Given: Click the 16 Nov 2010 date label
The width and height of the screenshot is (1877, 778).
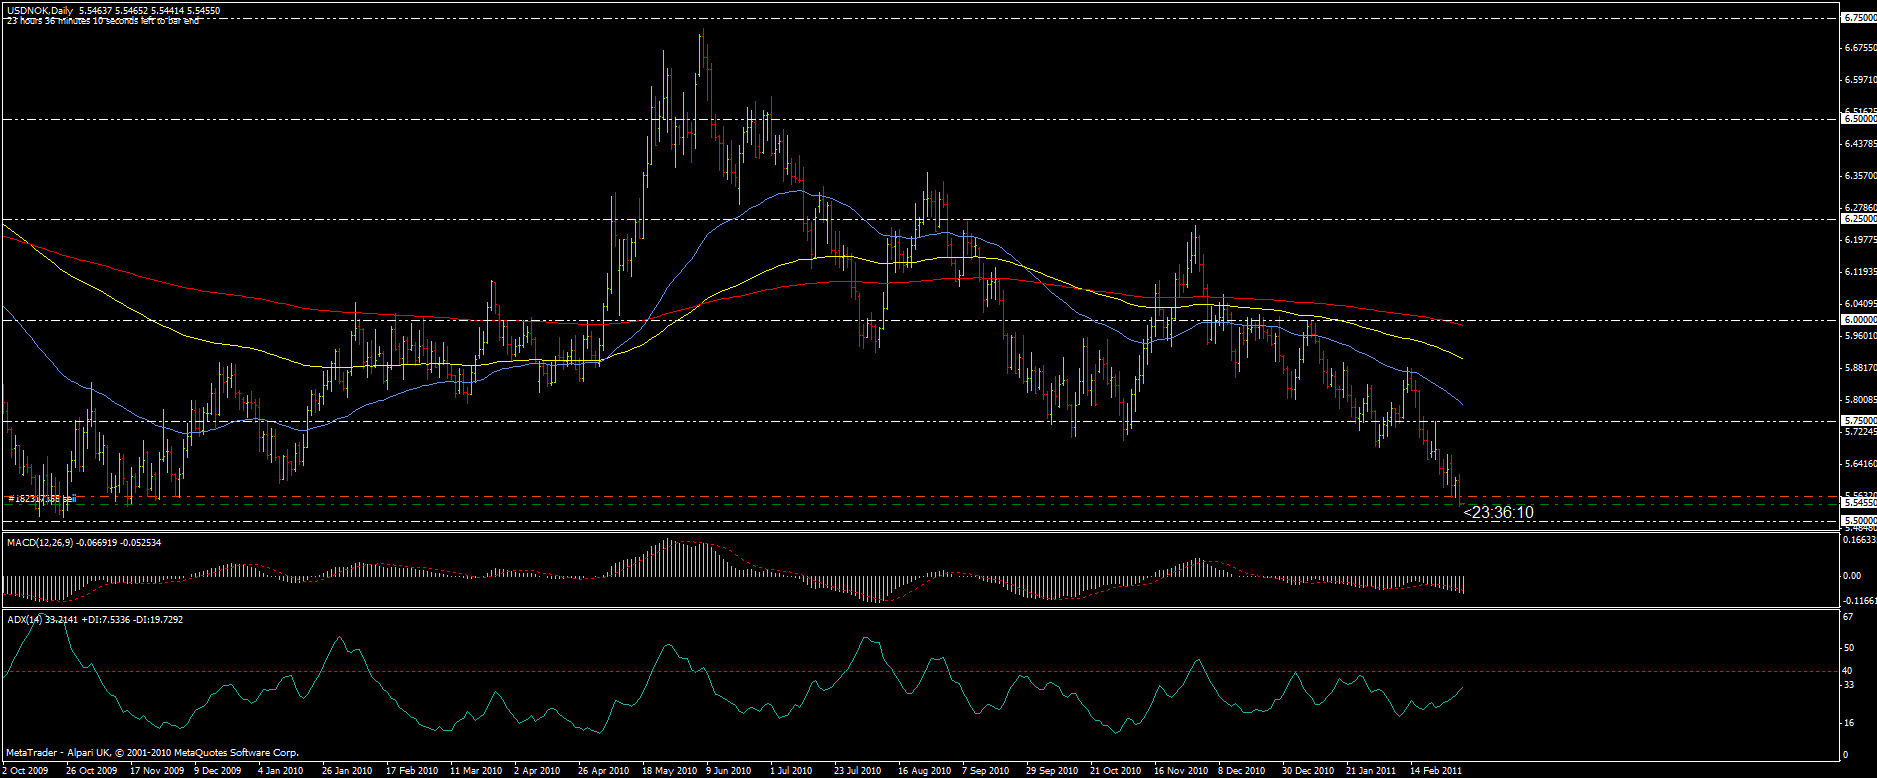Looking at the screenshot, I should pos(1181,771).
